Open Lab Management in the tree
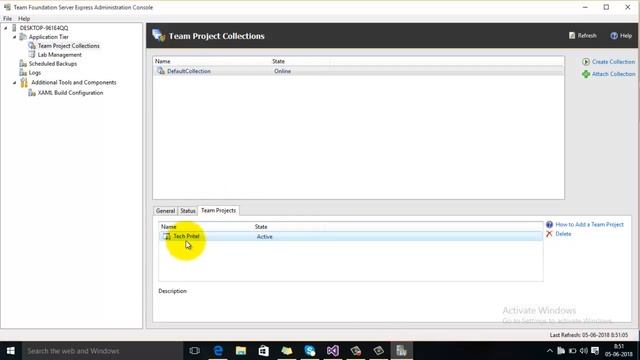The height and width of the screenshot is (360, 640). [60, 55]
